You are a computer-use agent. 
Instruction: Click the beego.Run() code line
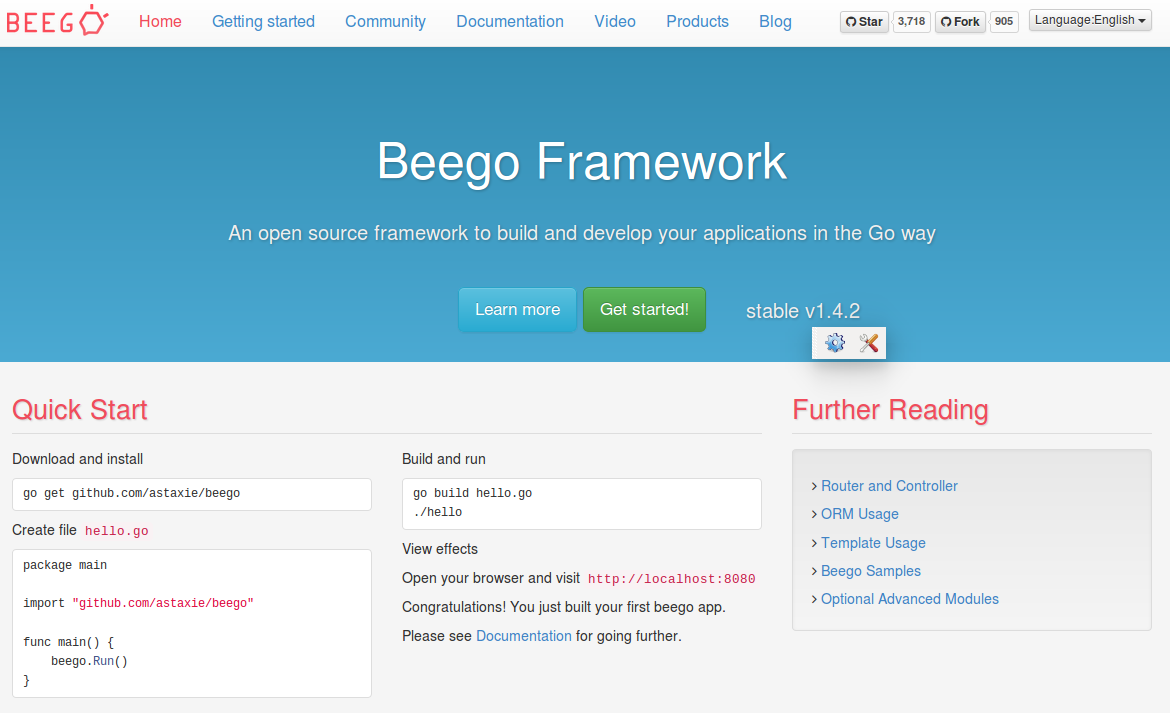coord(90,661)
